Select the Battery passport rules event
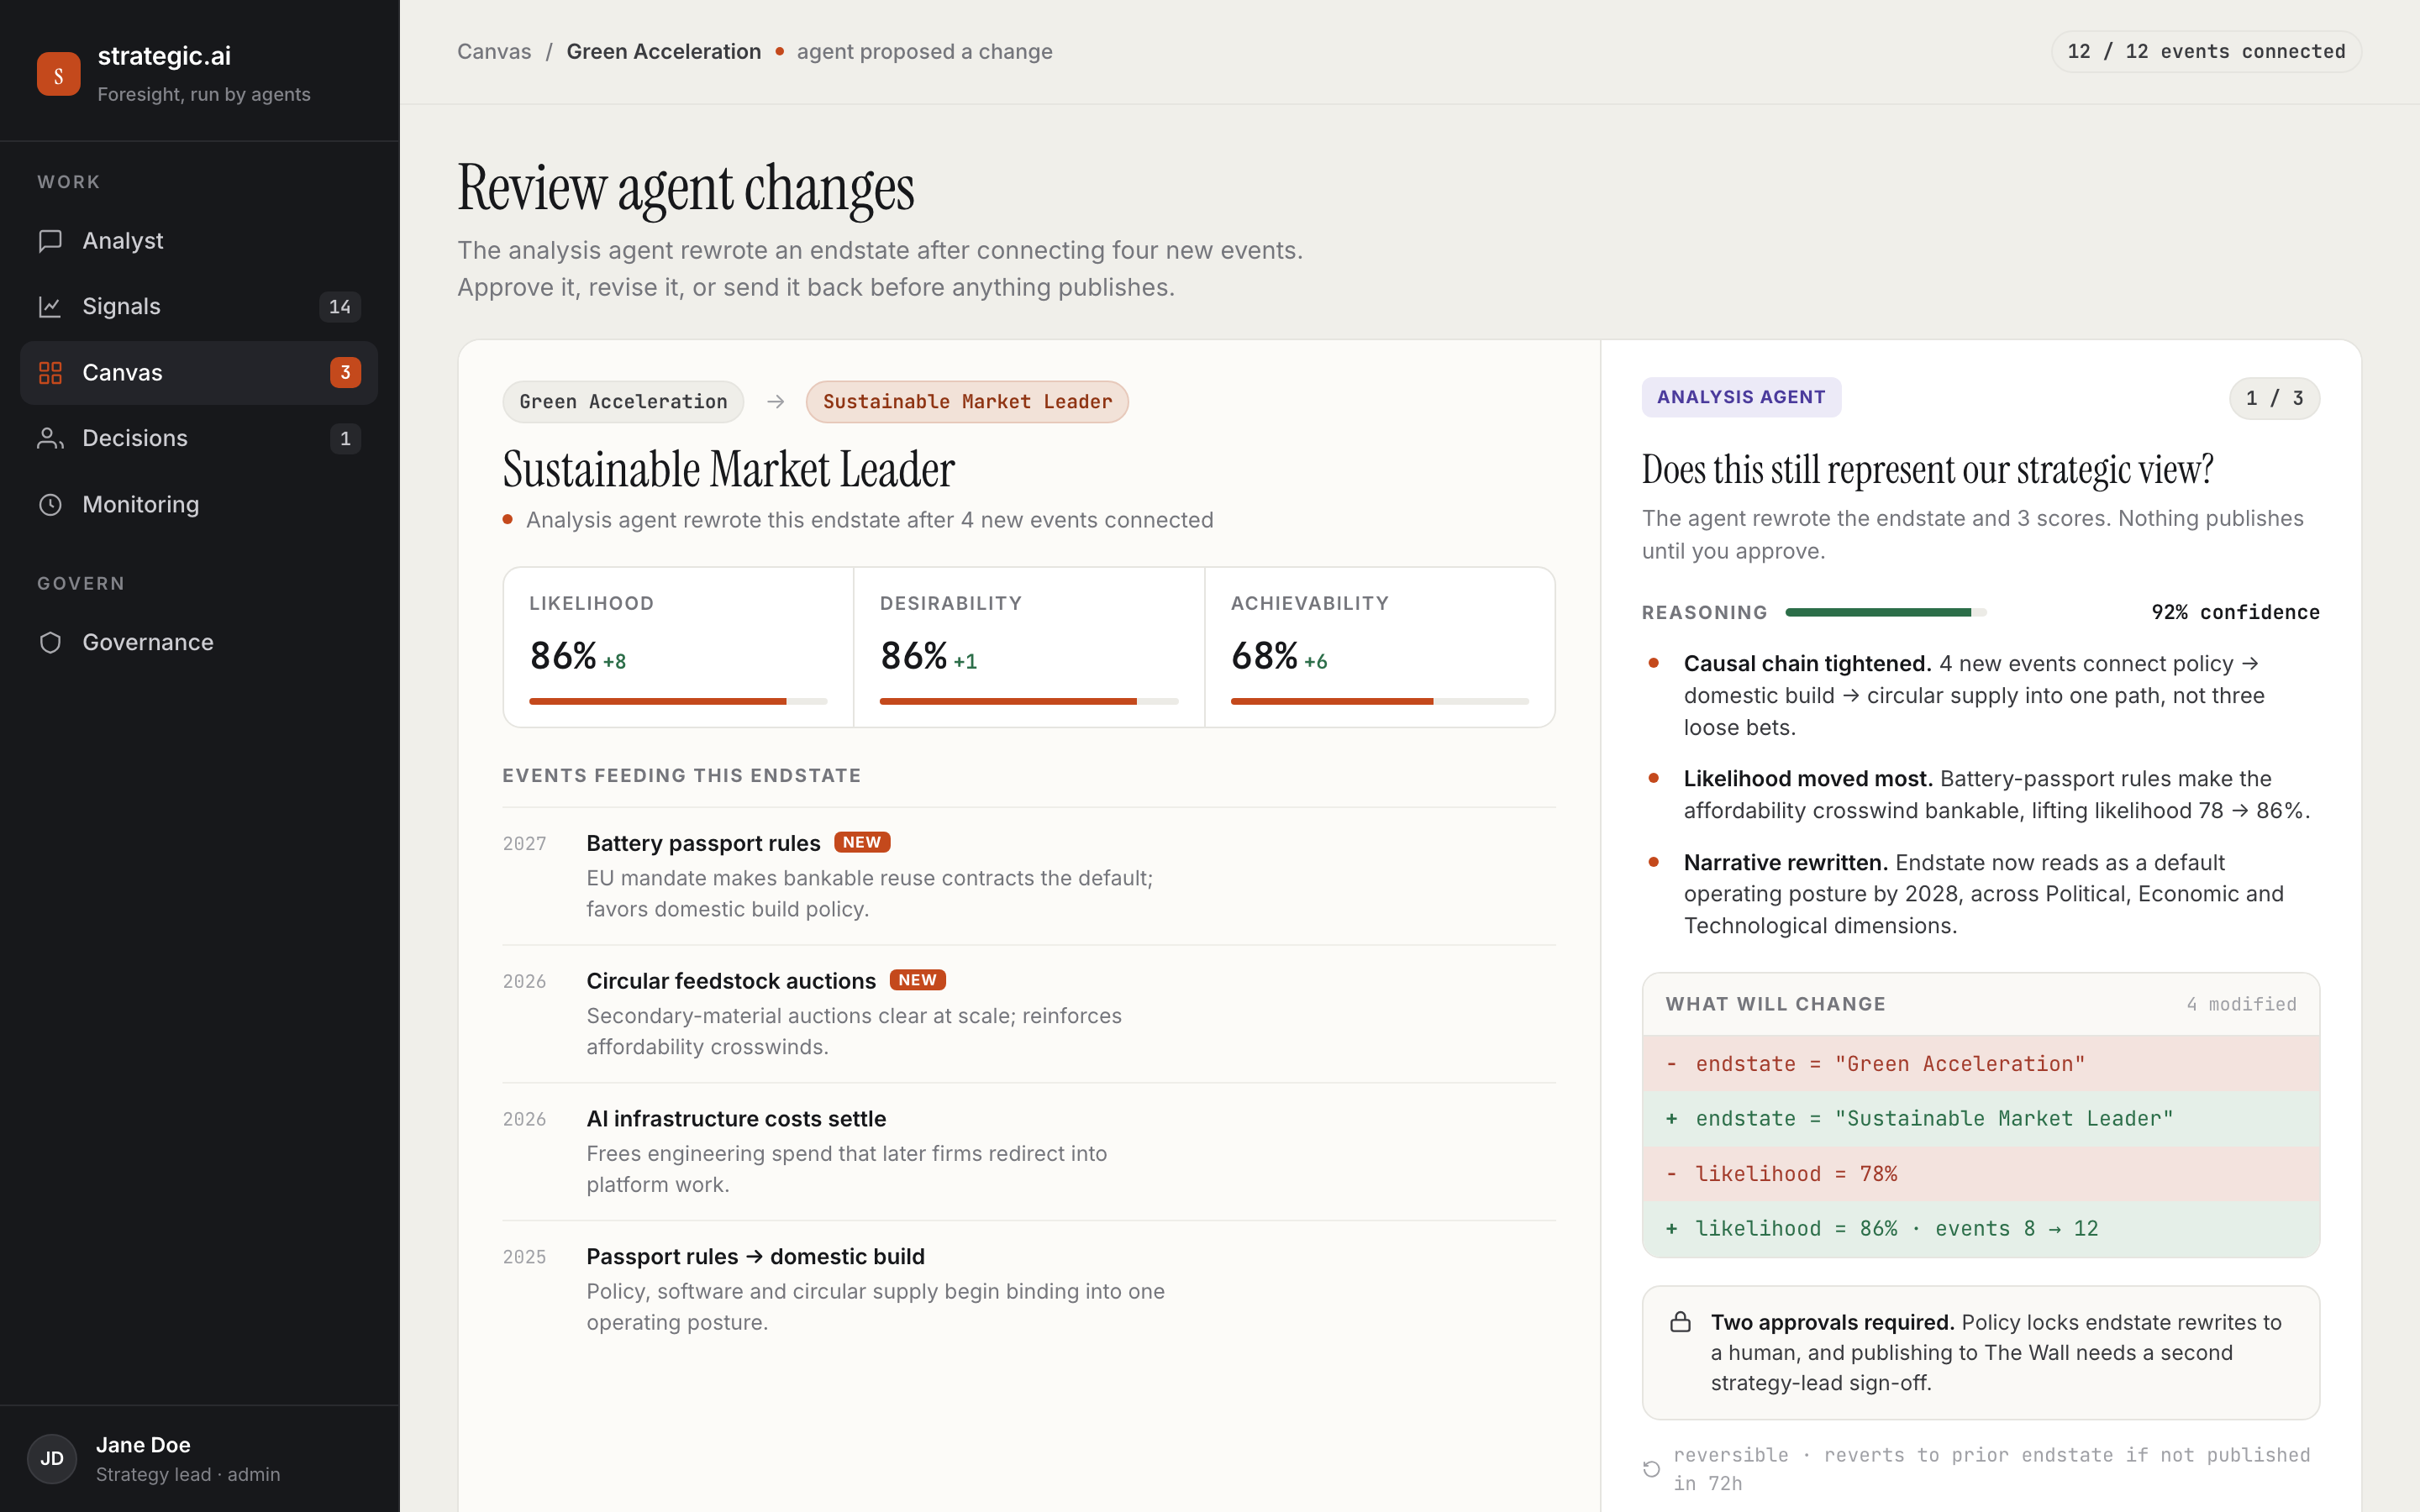The height and width of the screenshot is (1512, 2420). click(x=1029, y=876)
